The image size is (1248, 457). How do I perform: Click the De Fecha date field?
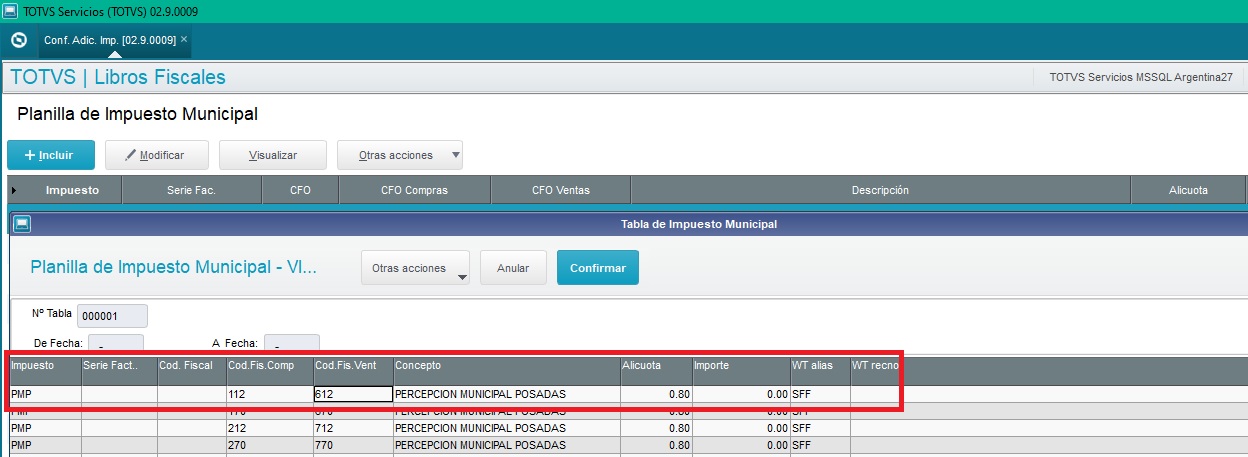(x=116, y=343)
